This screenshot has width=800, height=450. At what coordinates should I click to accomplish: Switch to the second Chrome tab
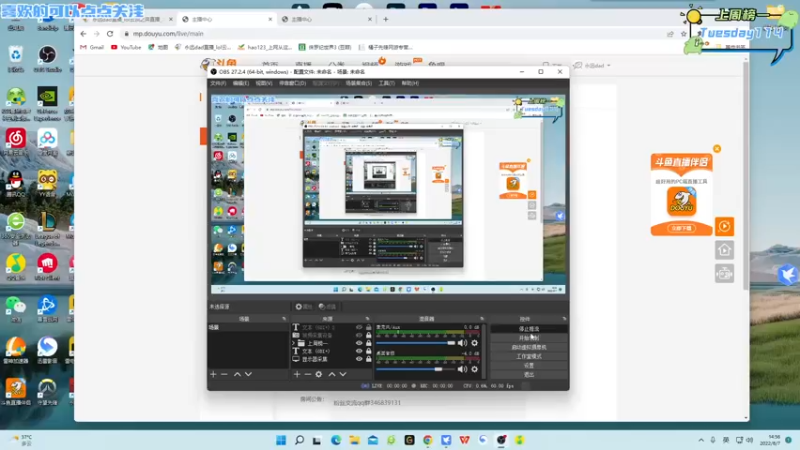tap(227, 19)
